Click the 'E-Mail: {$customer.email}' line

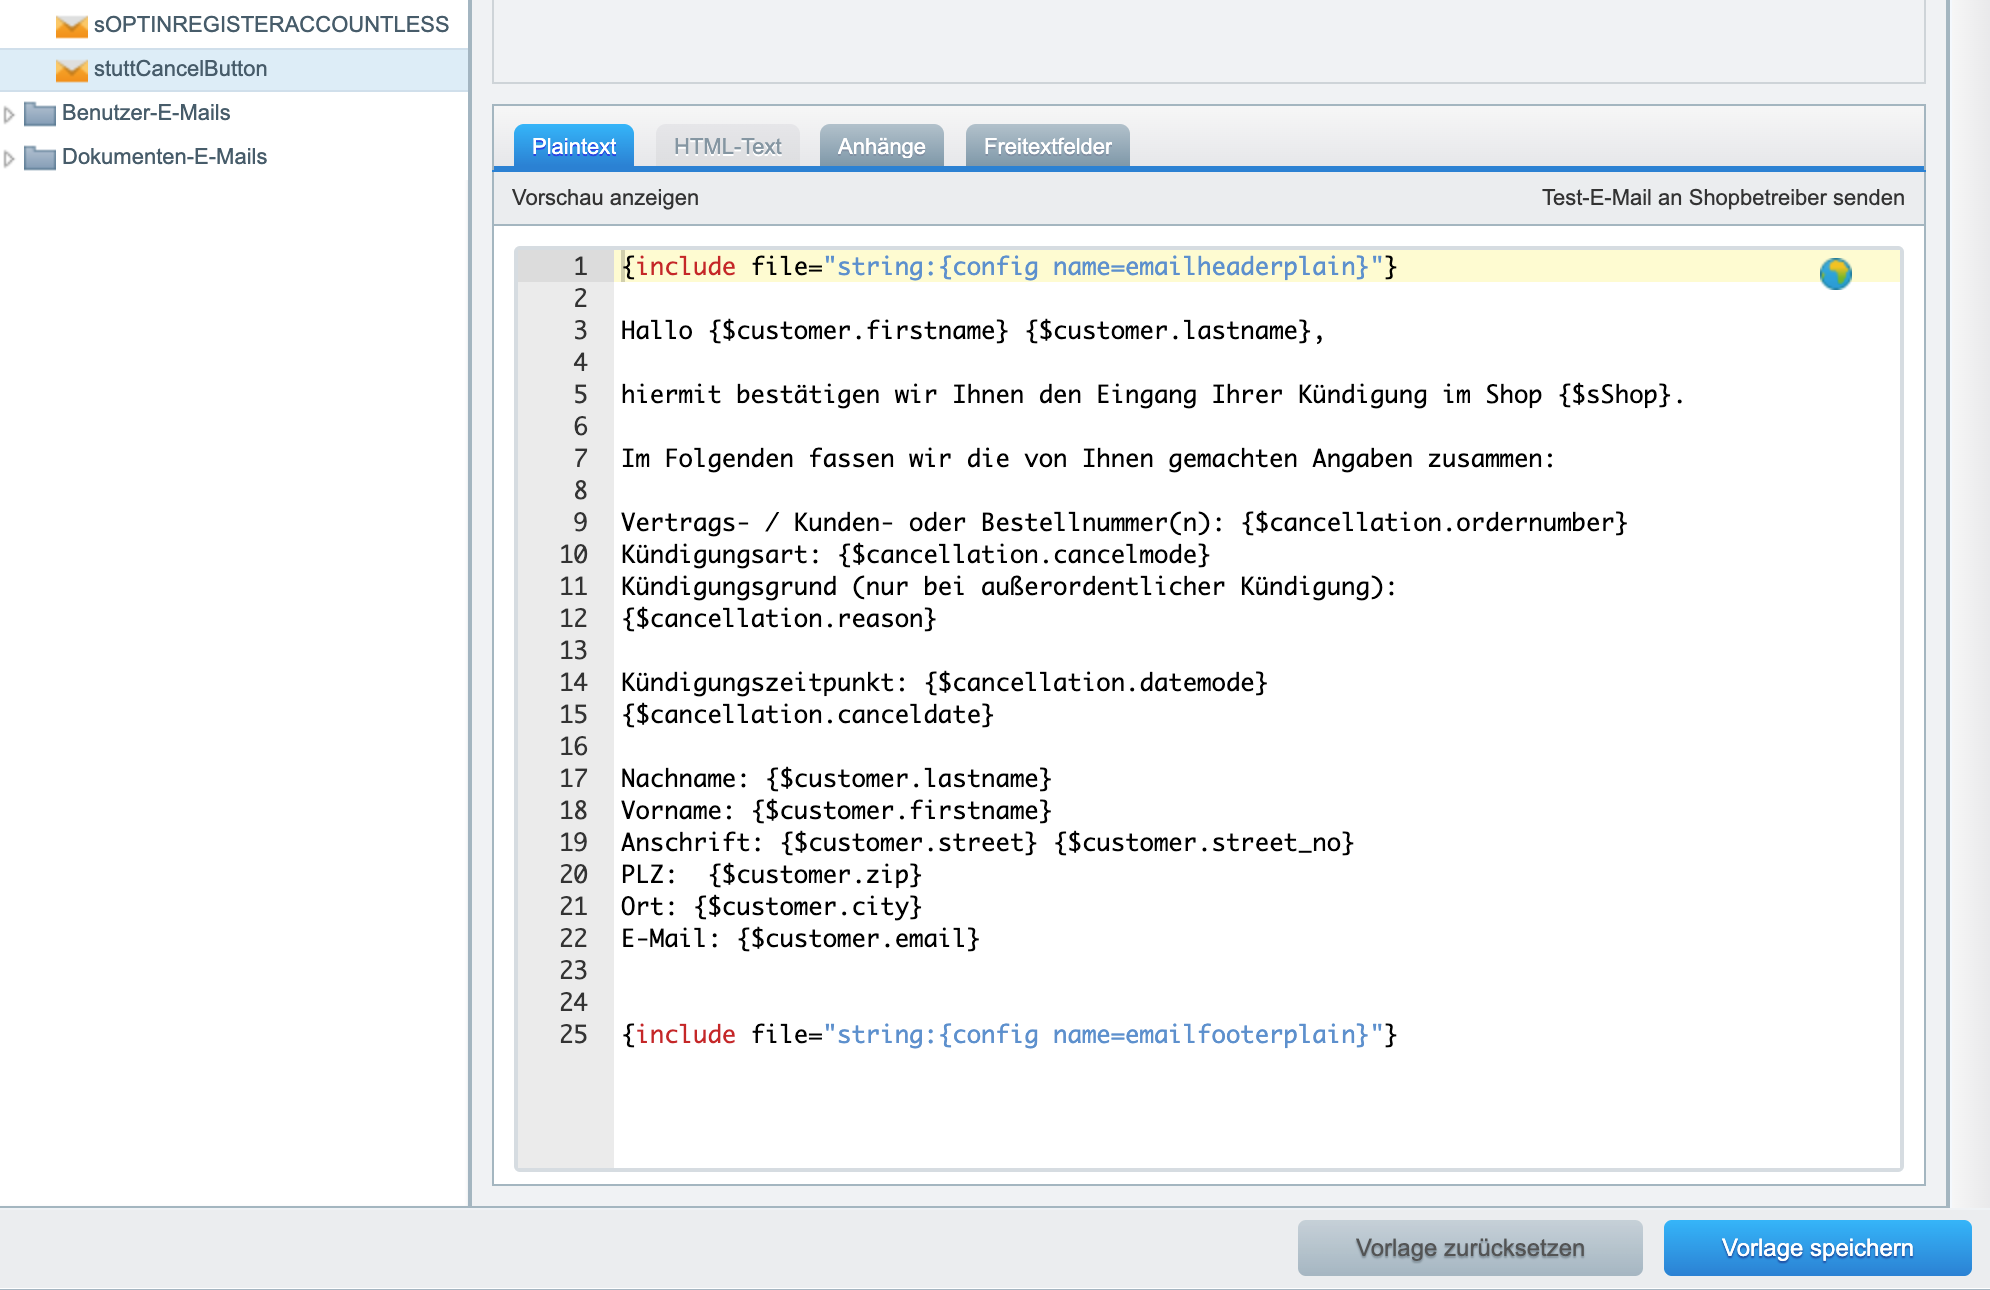click(x=800, y=938)
